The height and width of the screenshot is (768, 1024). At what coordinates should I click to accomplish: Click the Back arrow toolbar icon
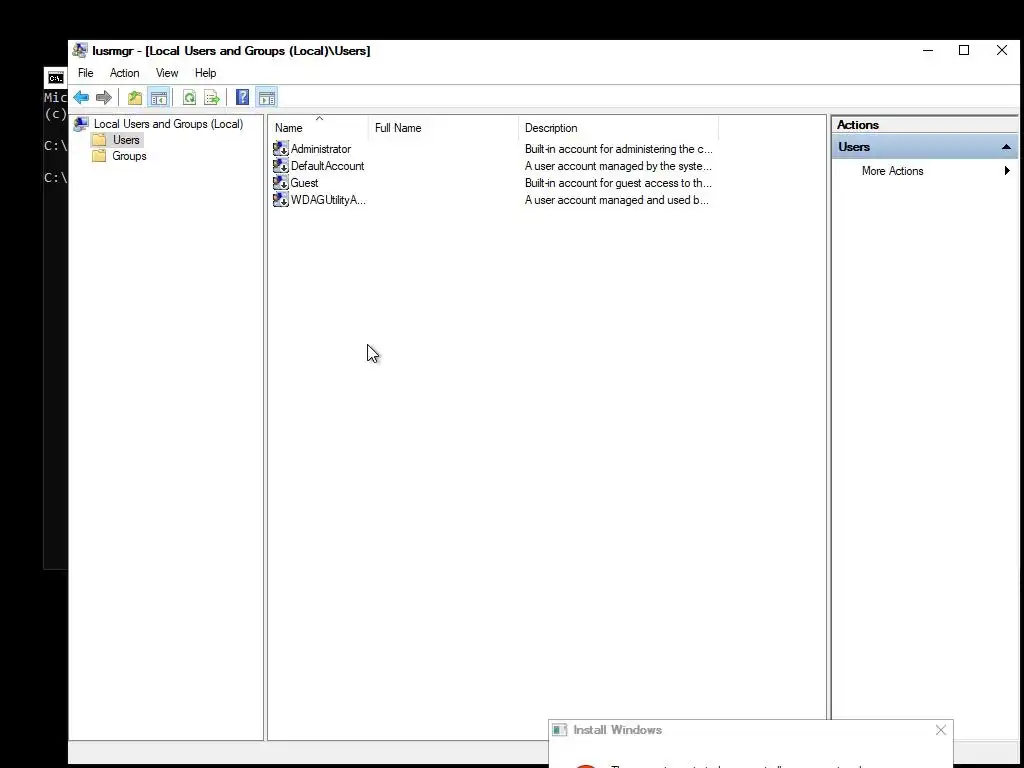click(x=81, y=98)
